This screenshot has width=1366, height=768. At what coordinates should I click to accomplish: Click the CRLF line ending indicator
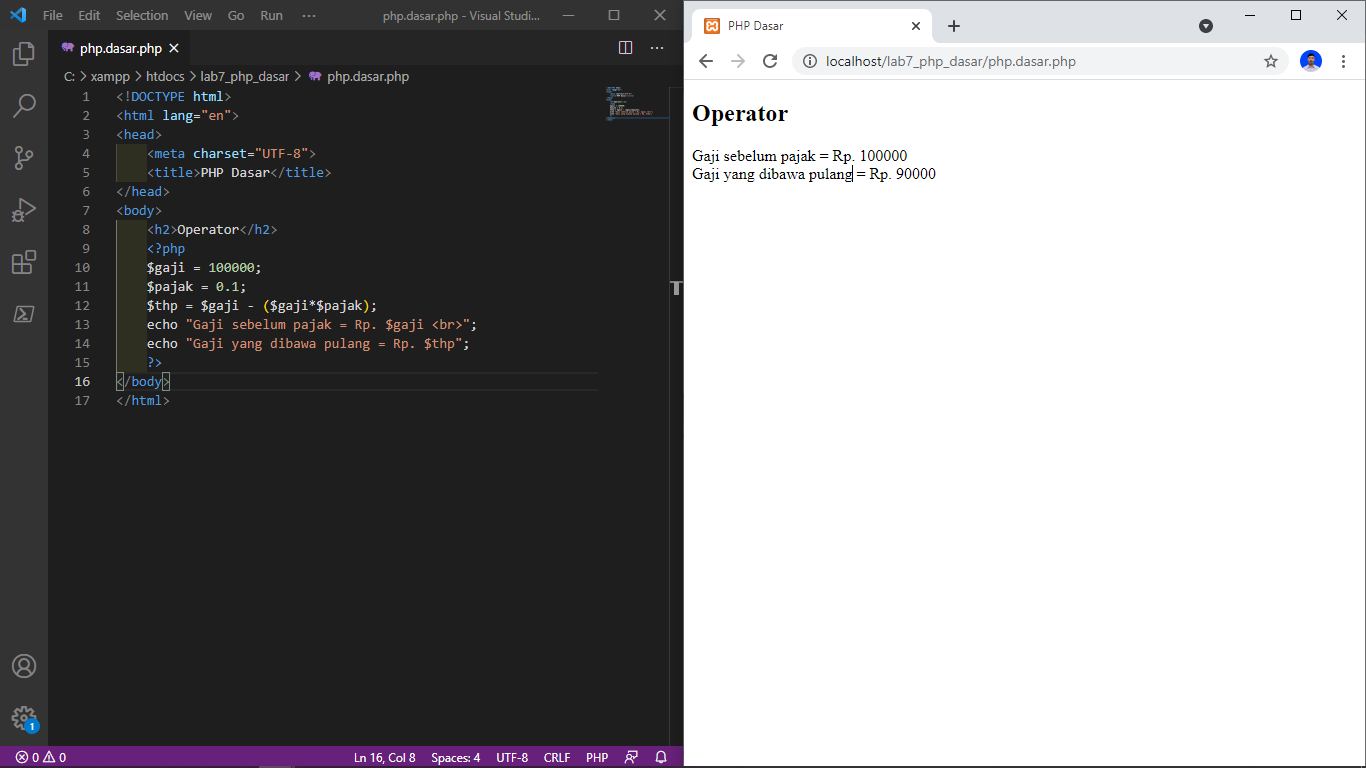pyautogui.click(x=557, y=757)
